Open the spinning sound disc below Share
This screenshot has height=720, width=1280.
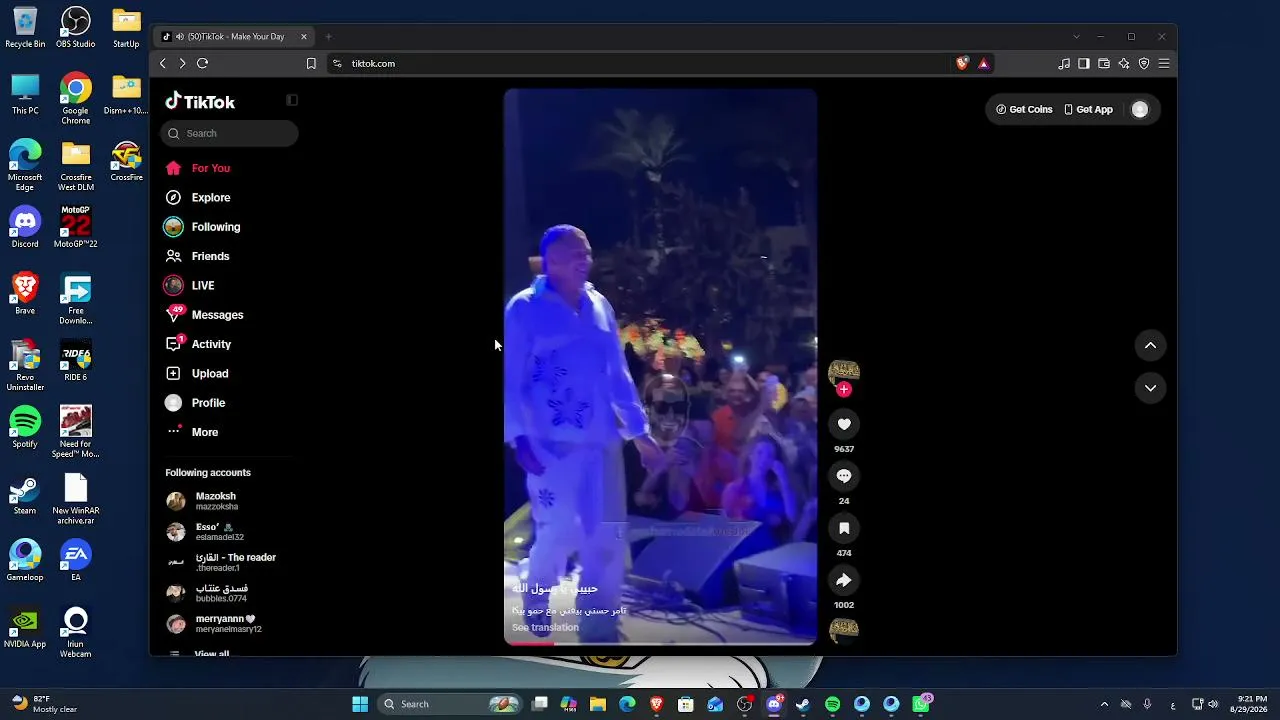(x=844, y=629)
